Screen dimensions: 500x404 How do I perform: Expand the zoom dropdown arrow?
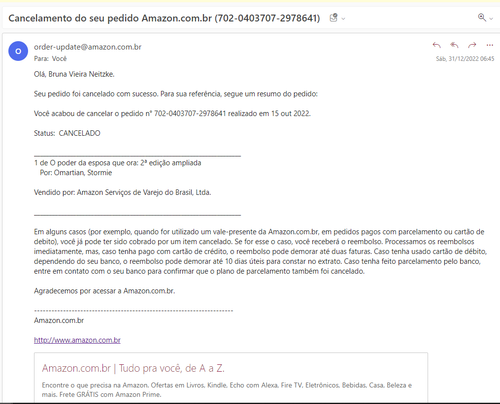tap(491, 19)
